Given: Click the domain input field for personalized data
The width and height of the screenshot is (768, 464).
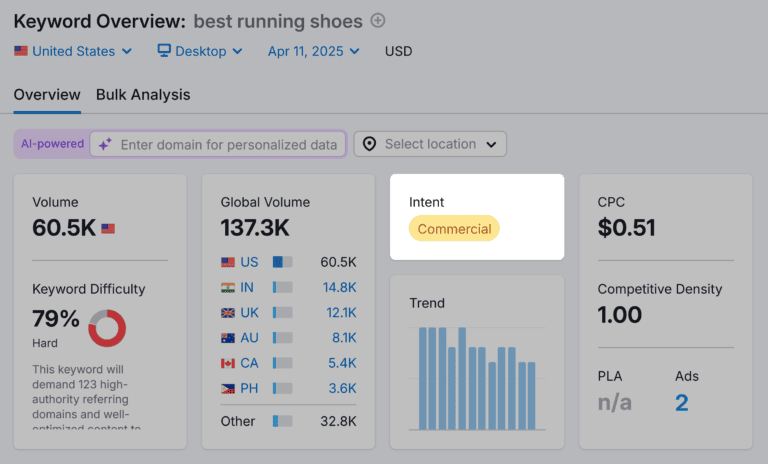Looking at the screenshot, I should [x=218, y=145].
